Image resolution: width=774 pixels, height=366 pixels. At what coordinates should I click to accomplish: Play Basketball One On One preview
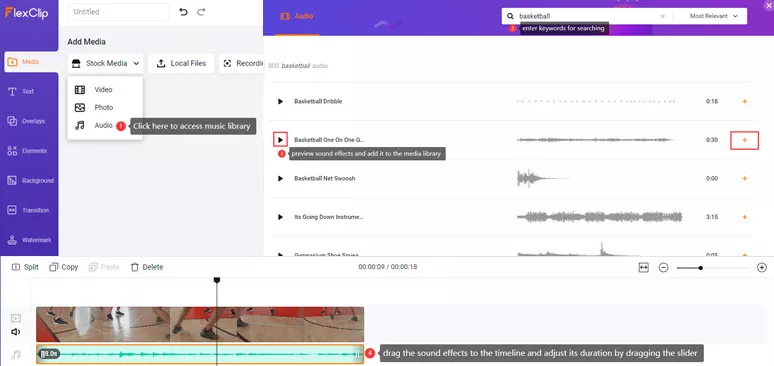click(x=280, y=140)
